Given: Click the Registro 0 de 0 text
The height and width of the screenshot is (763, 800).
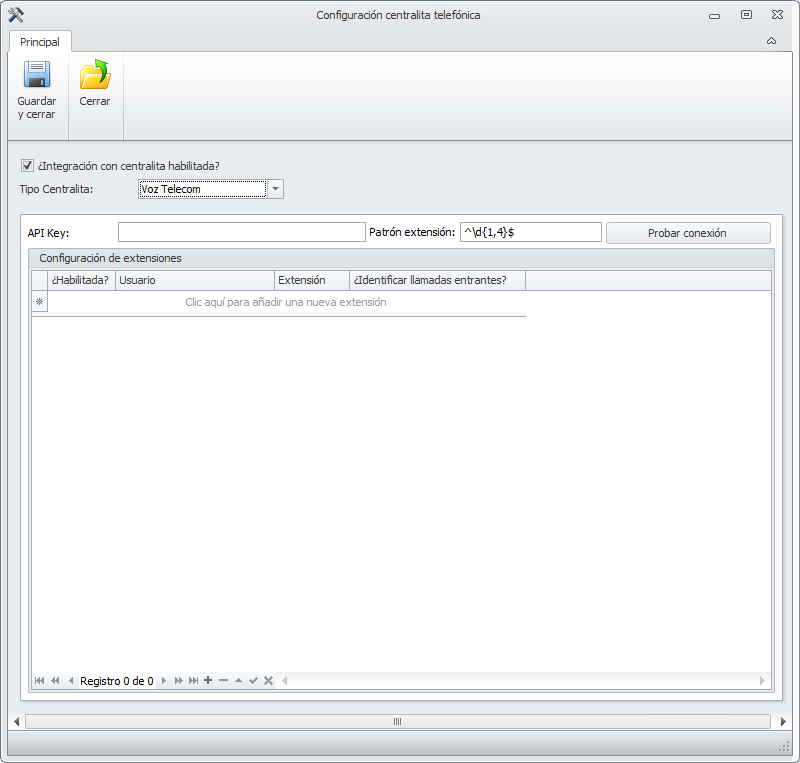Looking at the screenshot, I should click(117, 681).
